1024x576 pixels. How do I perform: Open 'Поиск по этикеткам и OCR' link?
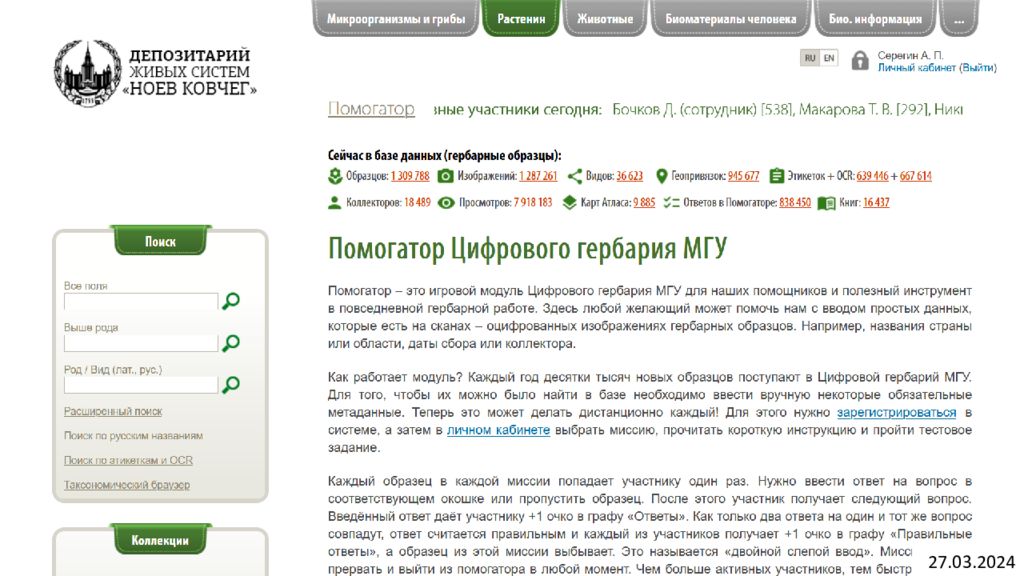click(x=128, y=460)
